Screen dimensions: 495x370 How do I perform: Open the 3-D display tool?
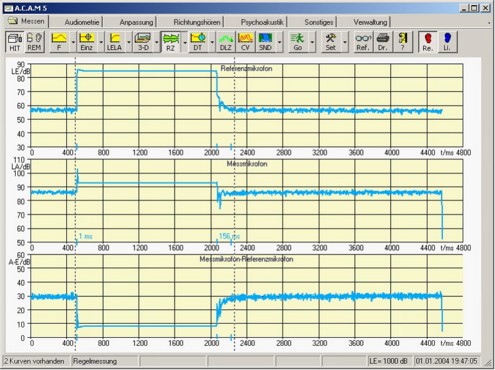click(x=143, y=42)
